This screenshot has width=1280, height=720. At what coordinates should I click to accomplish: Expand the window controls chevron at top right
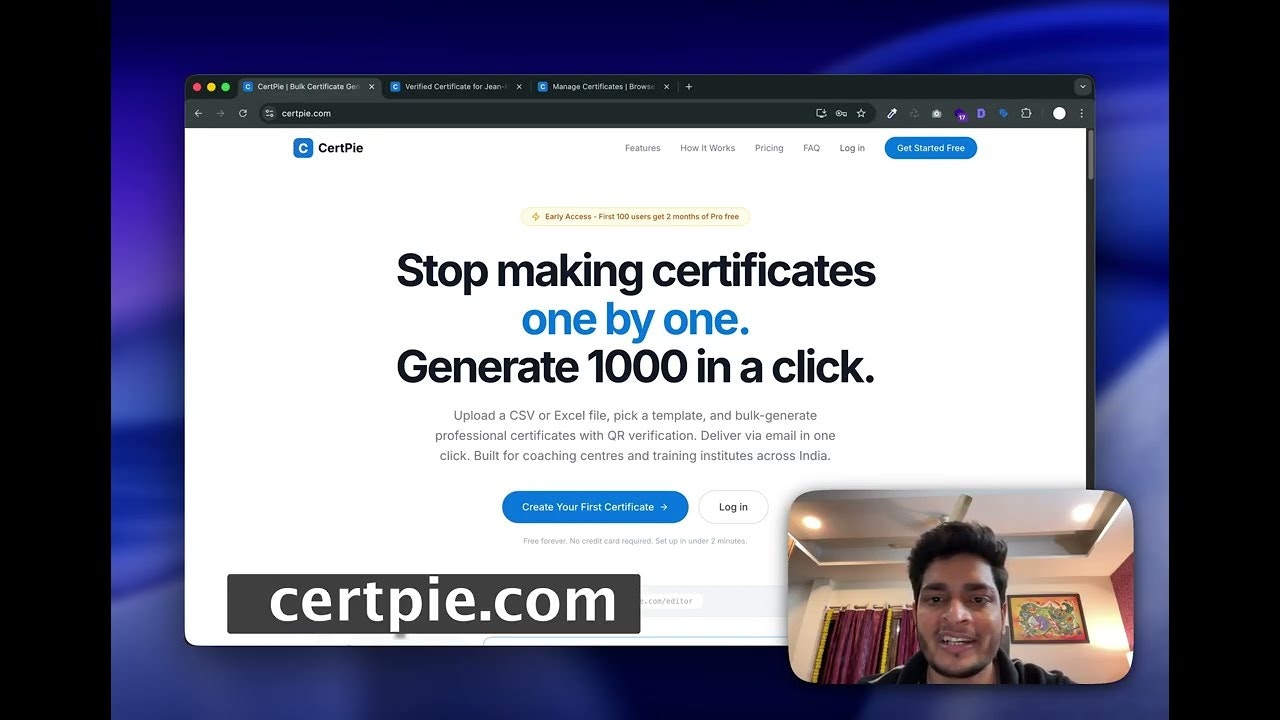pyautogui.click(x=1082, y=86)
